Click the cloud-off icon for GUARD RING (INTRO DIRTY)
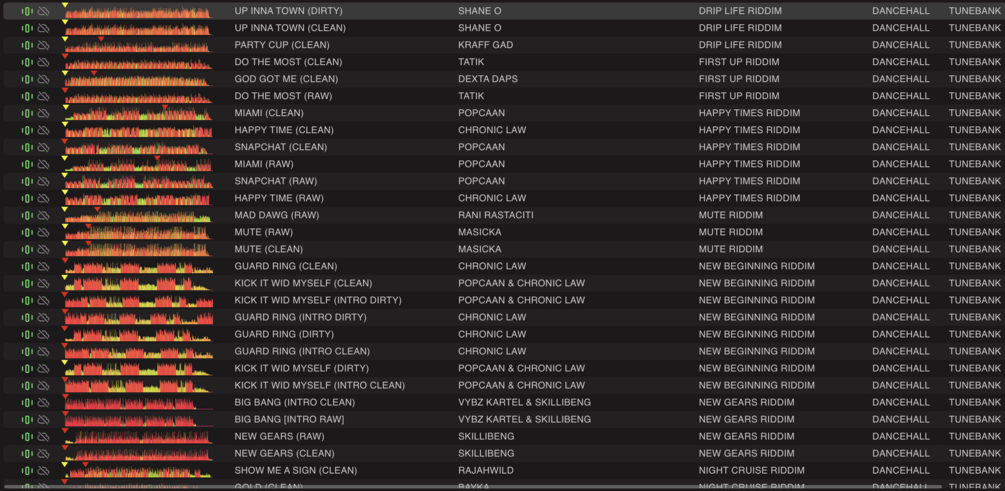Viewport: 1005px width, 491px height. point(43,317)
